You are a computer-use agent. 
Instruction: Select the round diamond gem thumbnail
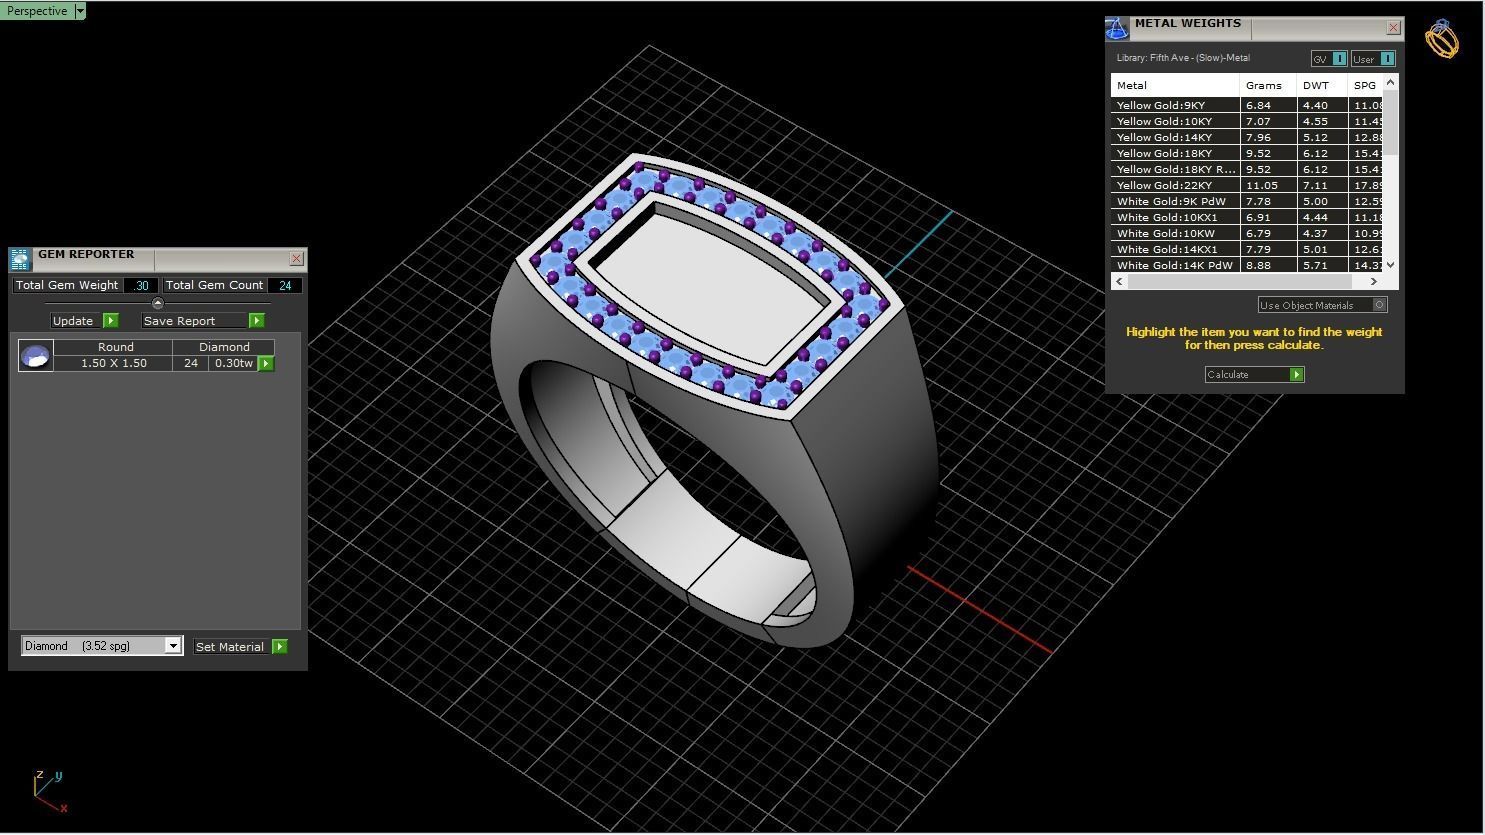36,355
